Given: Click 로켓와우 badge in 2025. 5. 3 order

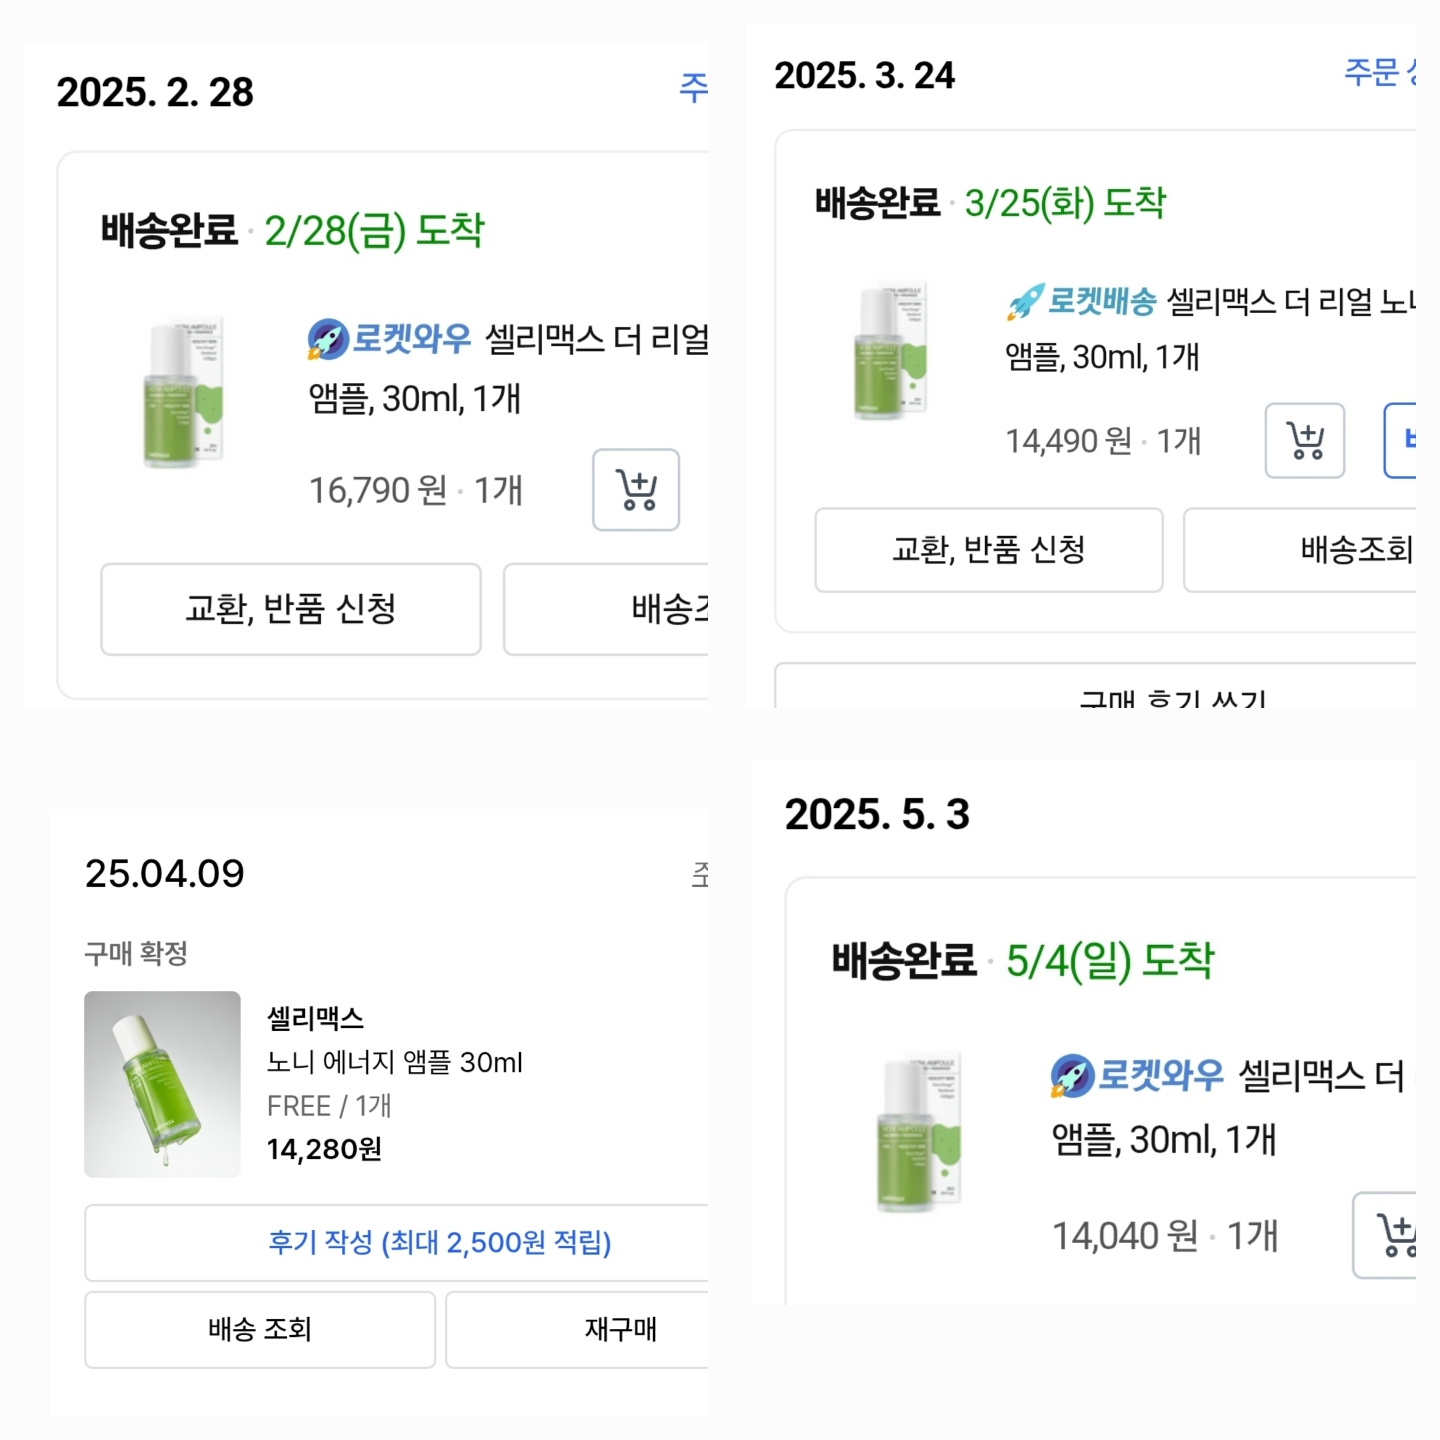Looking at the screenshot, I should tap(1138, 1075).
